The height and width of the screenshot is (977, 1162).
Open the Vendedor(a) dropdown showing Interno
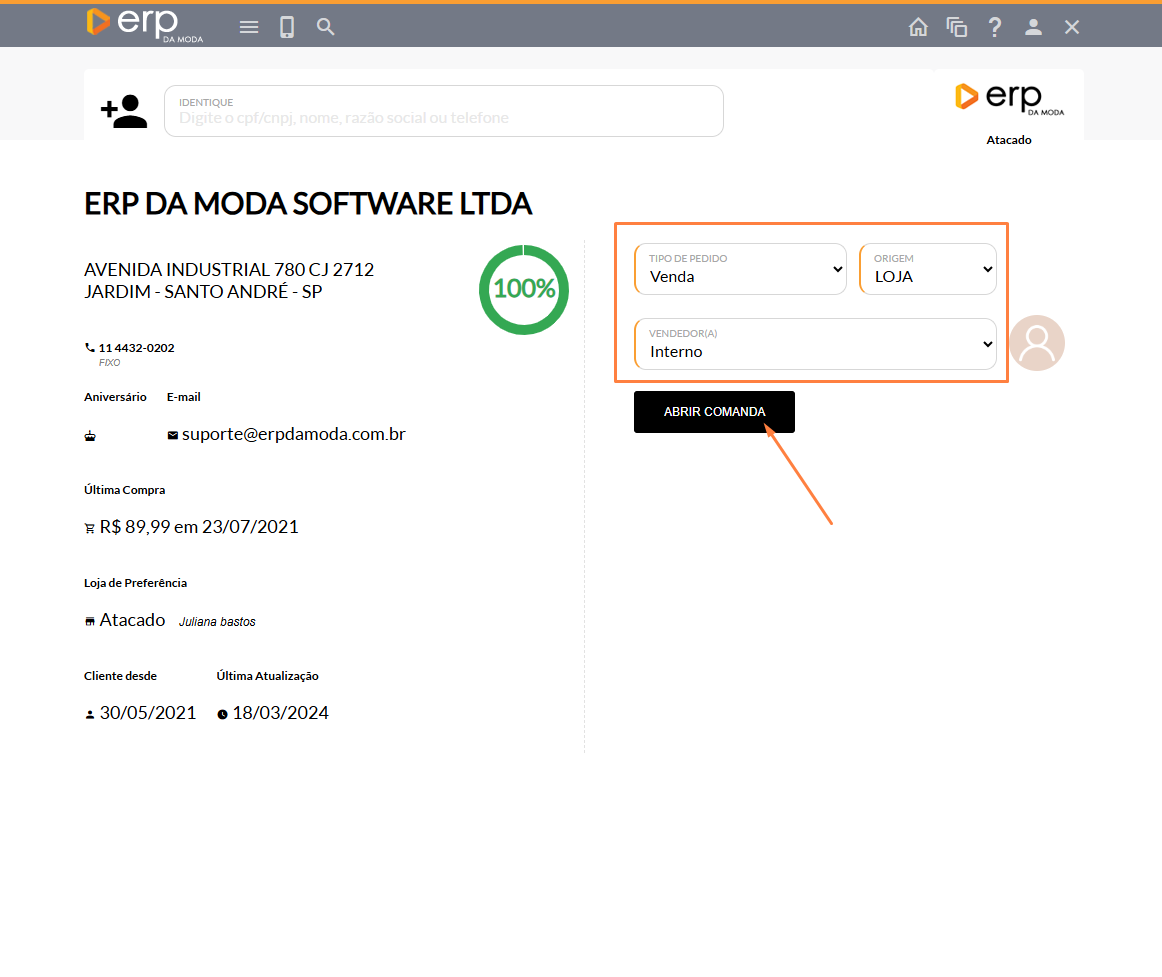coord(815,344)
